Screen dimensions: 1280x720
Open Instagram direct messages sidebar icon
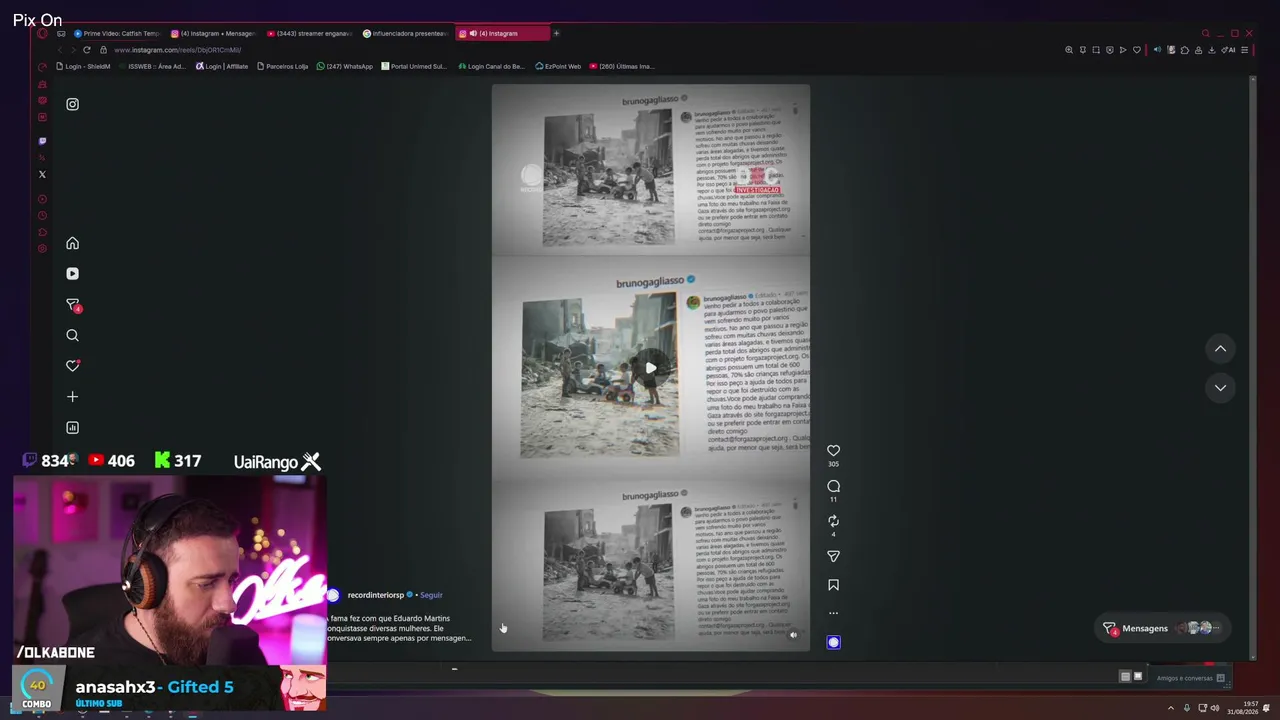pyautogui.click(x=72, y=304)
